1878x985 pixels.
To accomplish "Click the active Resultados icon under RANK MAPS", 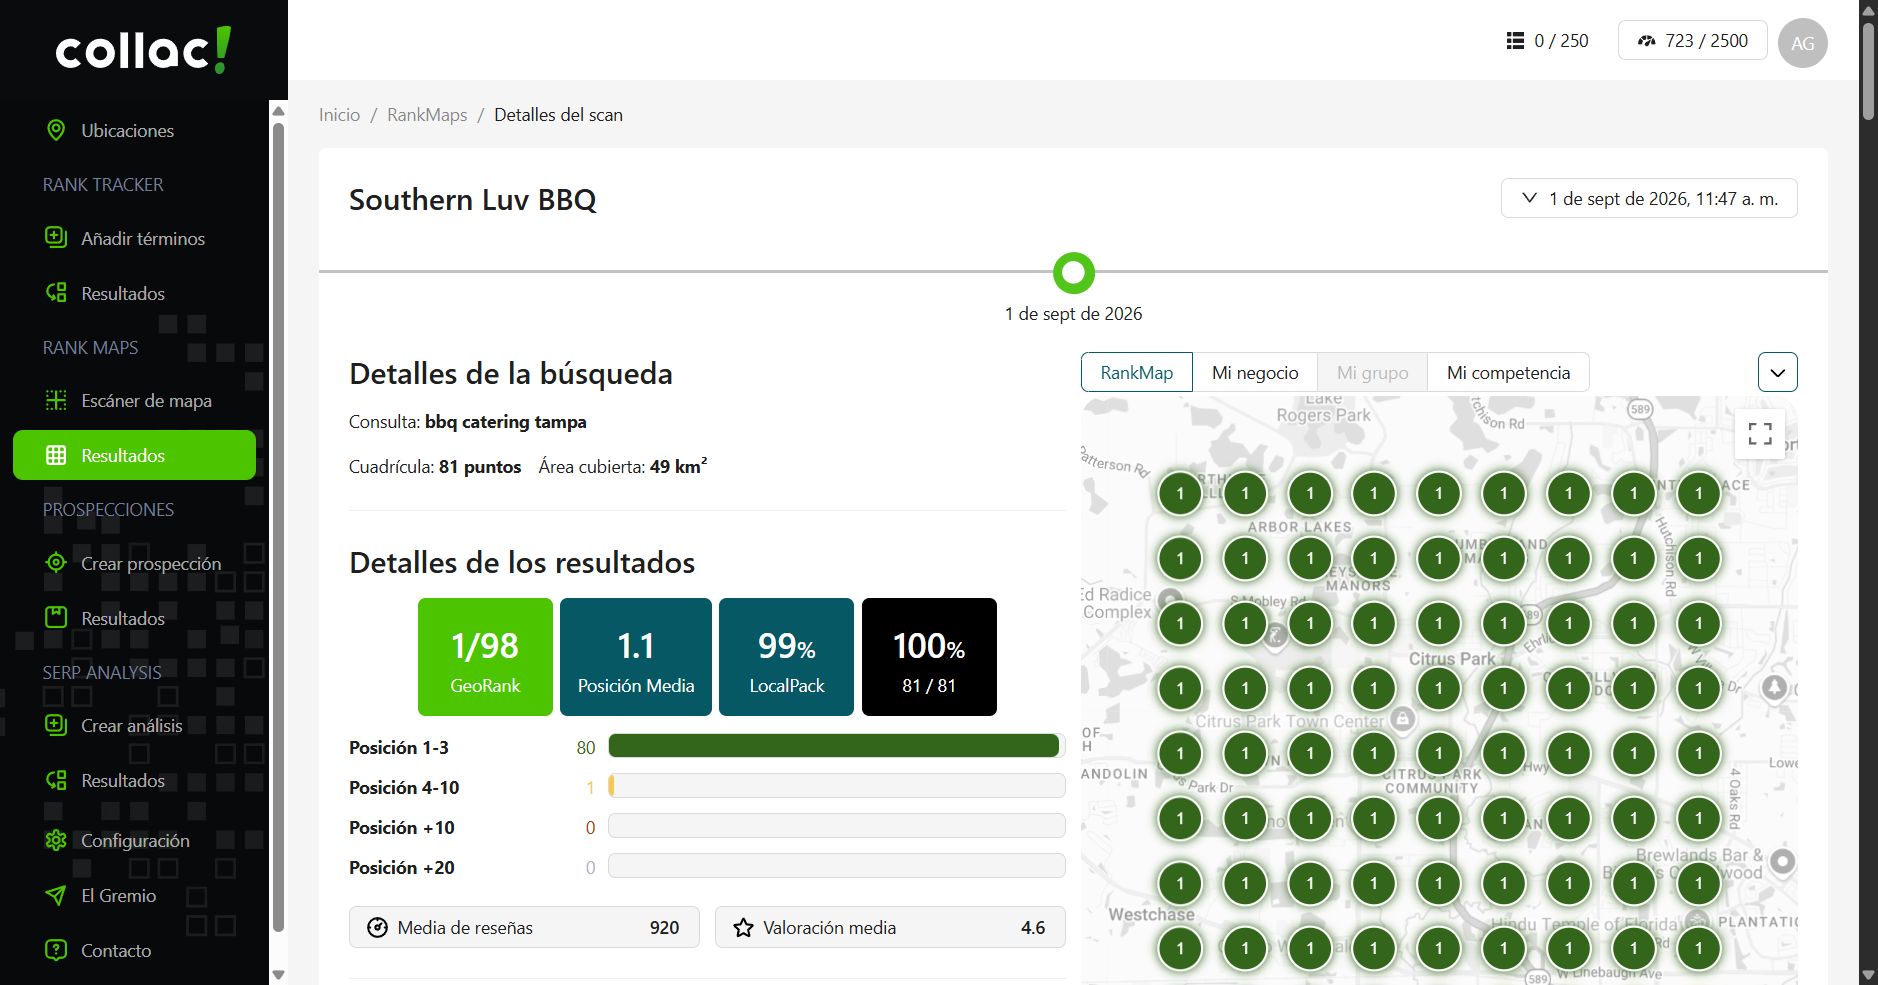I will pos(56,455).
